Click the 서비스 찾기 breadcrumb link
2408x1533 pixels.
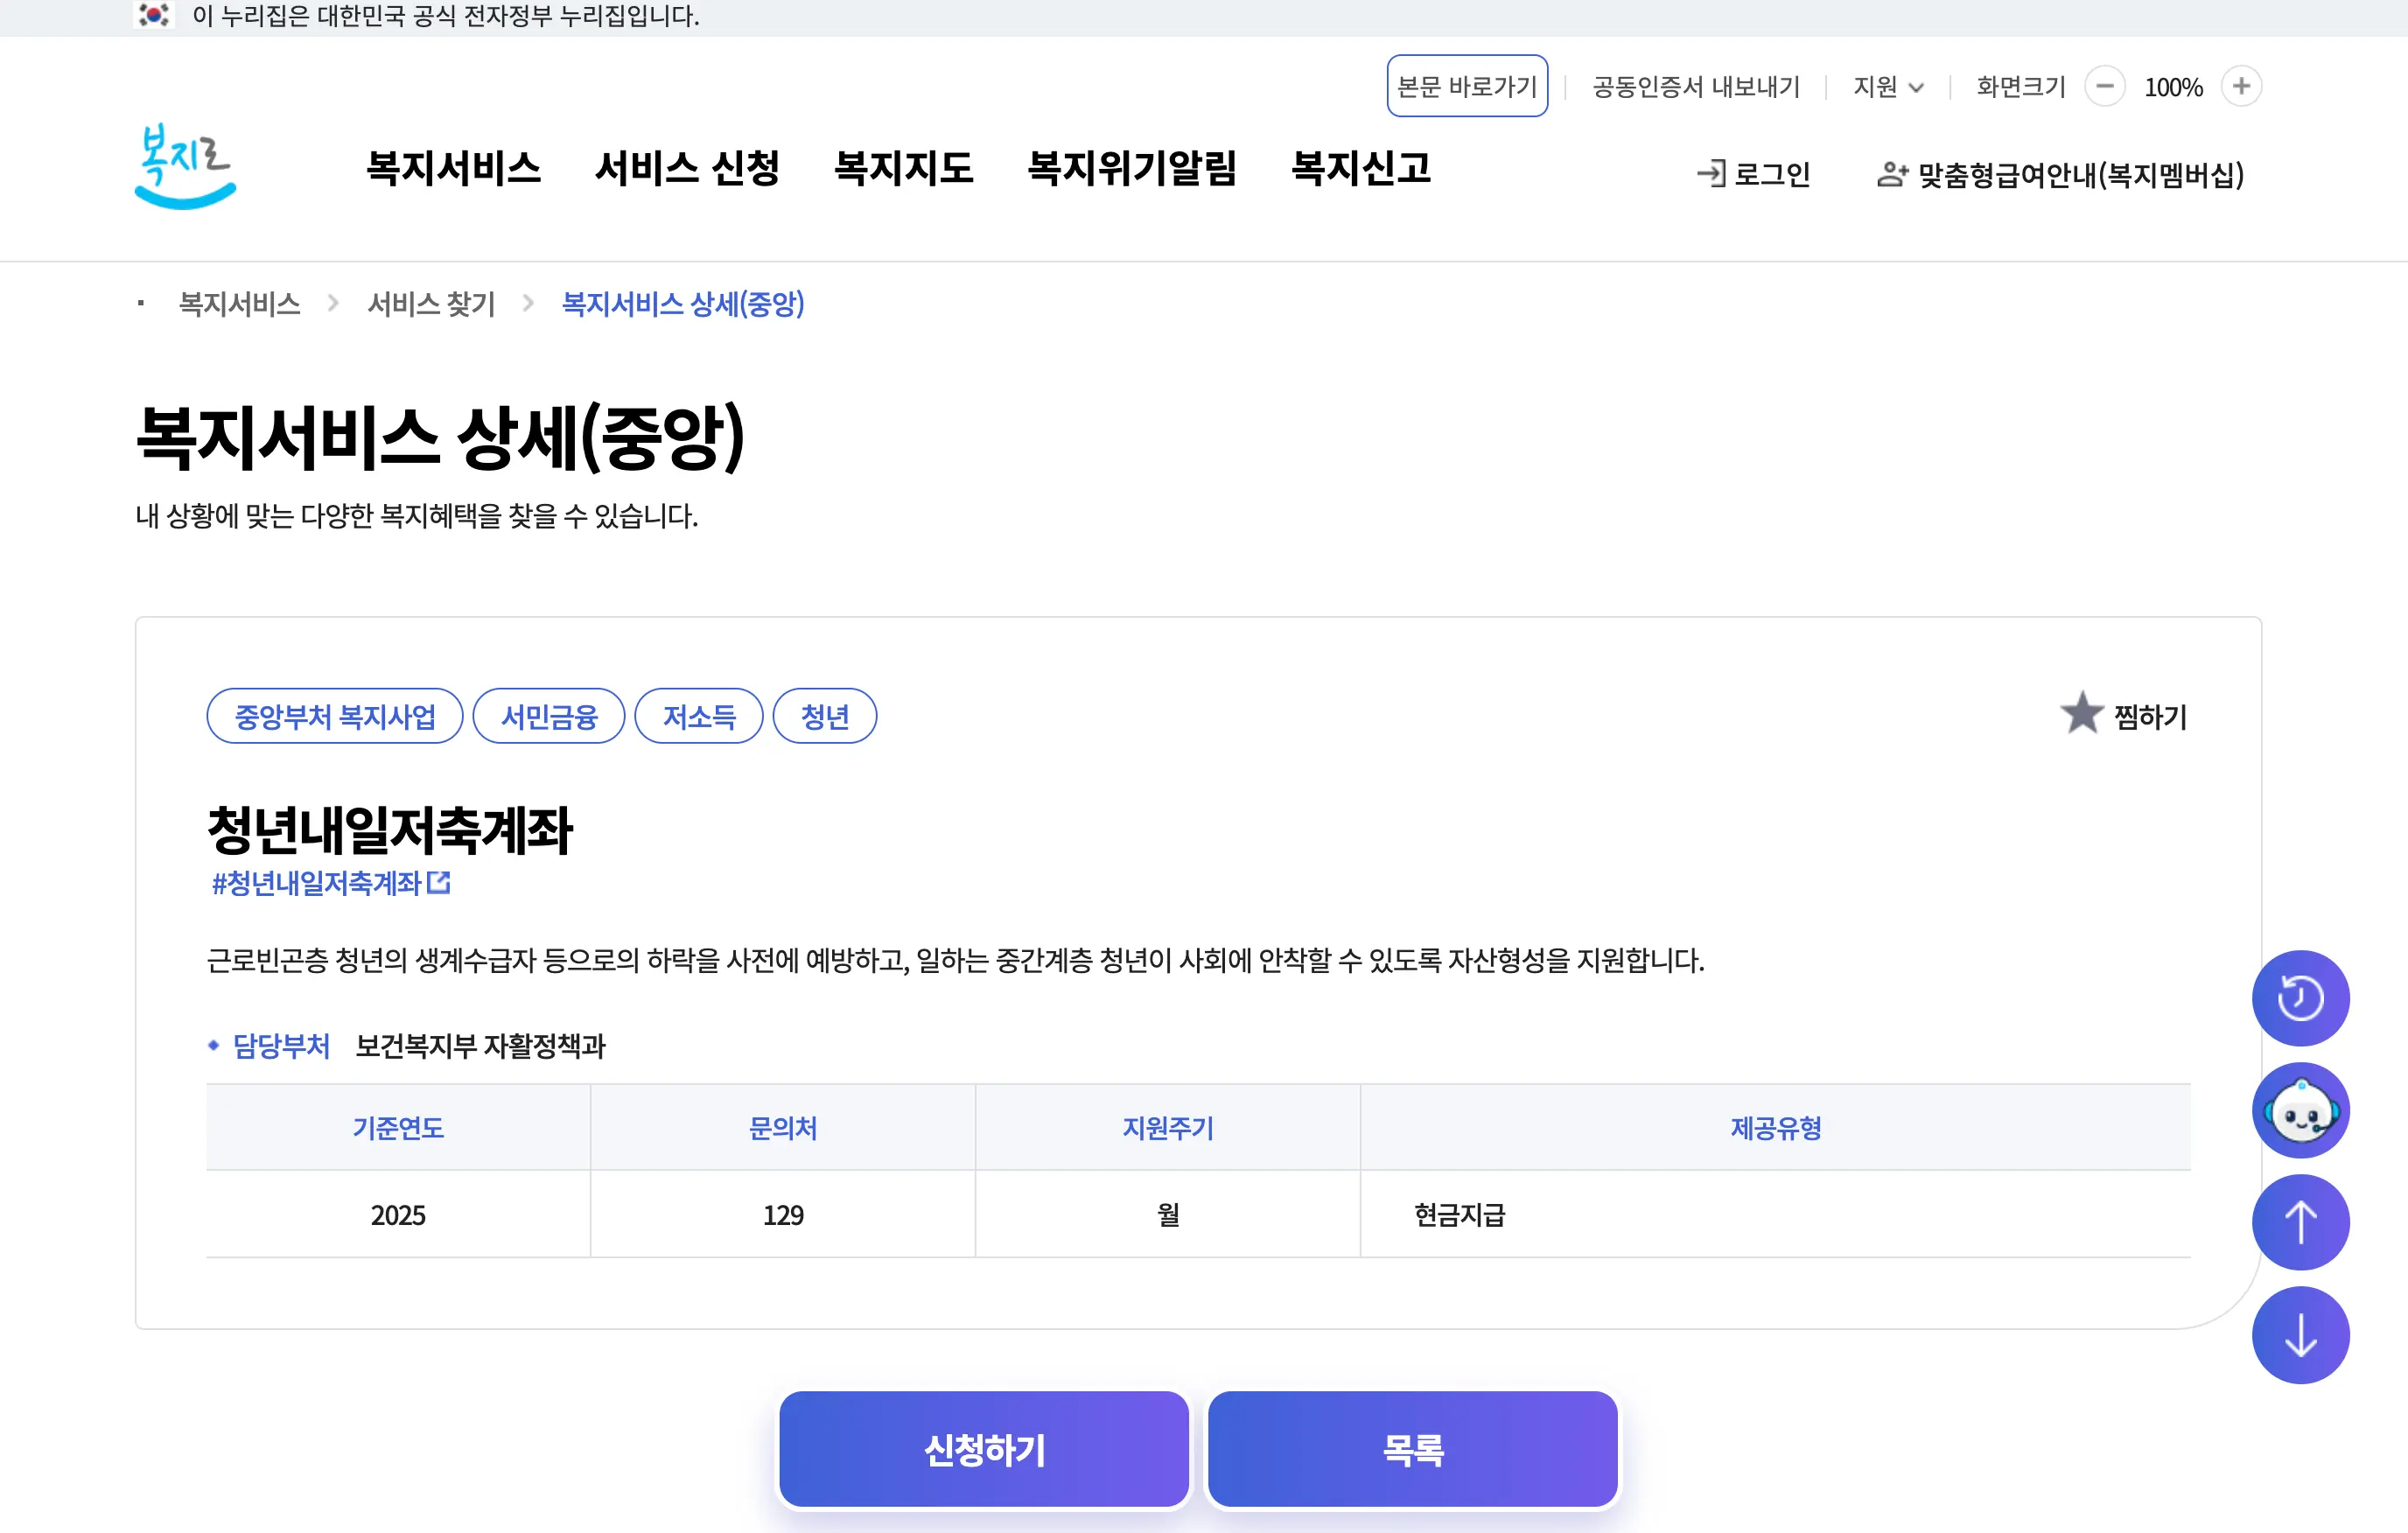431,303
